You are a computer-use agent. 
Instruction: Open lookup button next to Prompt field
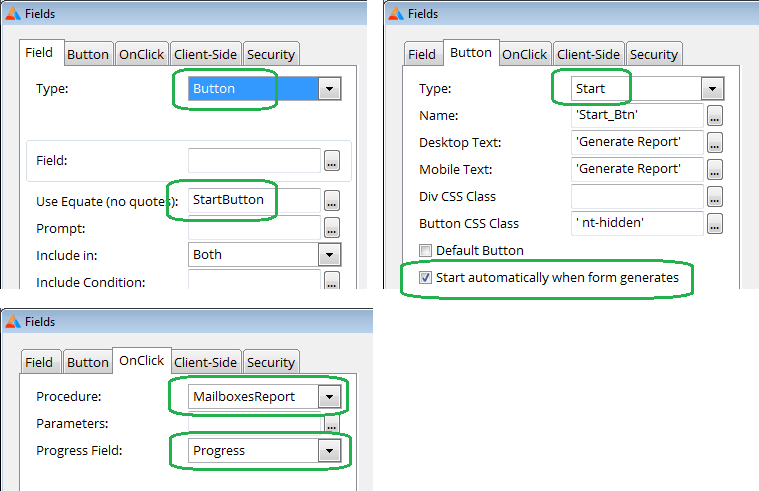[x=332, y=228]
